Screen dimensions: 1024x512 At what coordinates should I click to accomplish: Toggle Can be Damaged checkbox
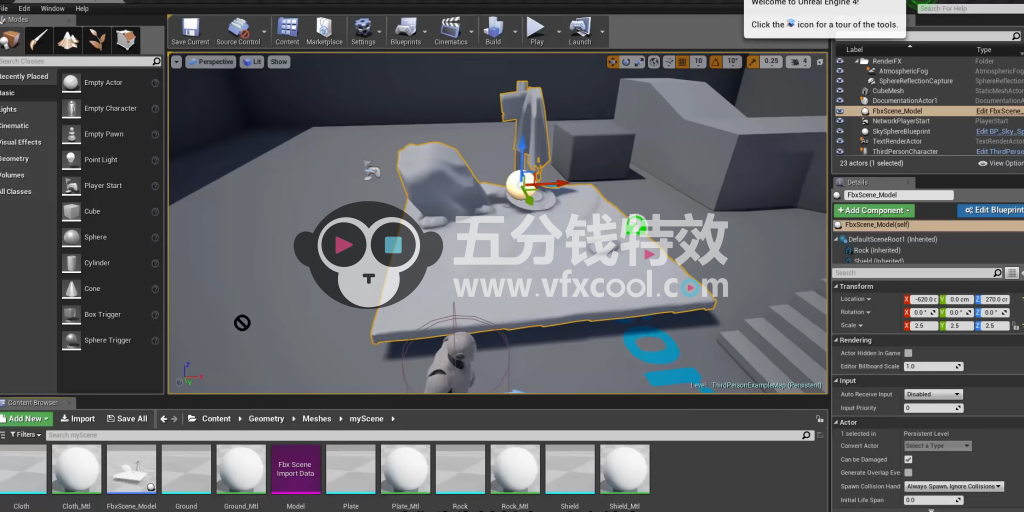908,460
